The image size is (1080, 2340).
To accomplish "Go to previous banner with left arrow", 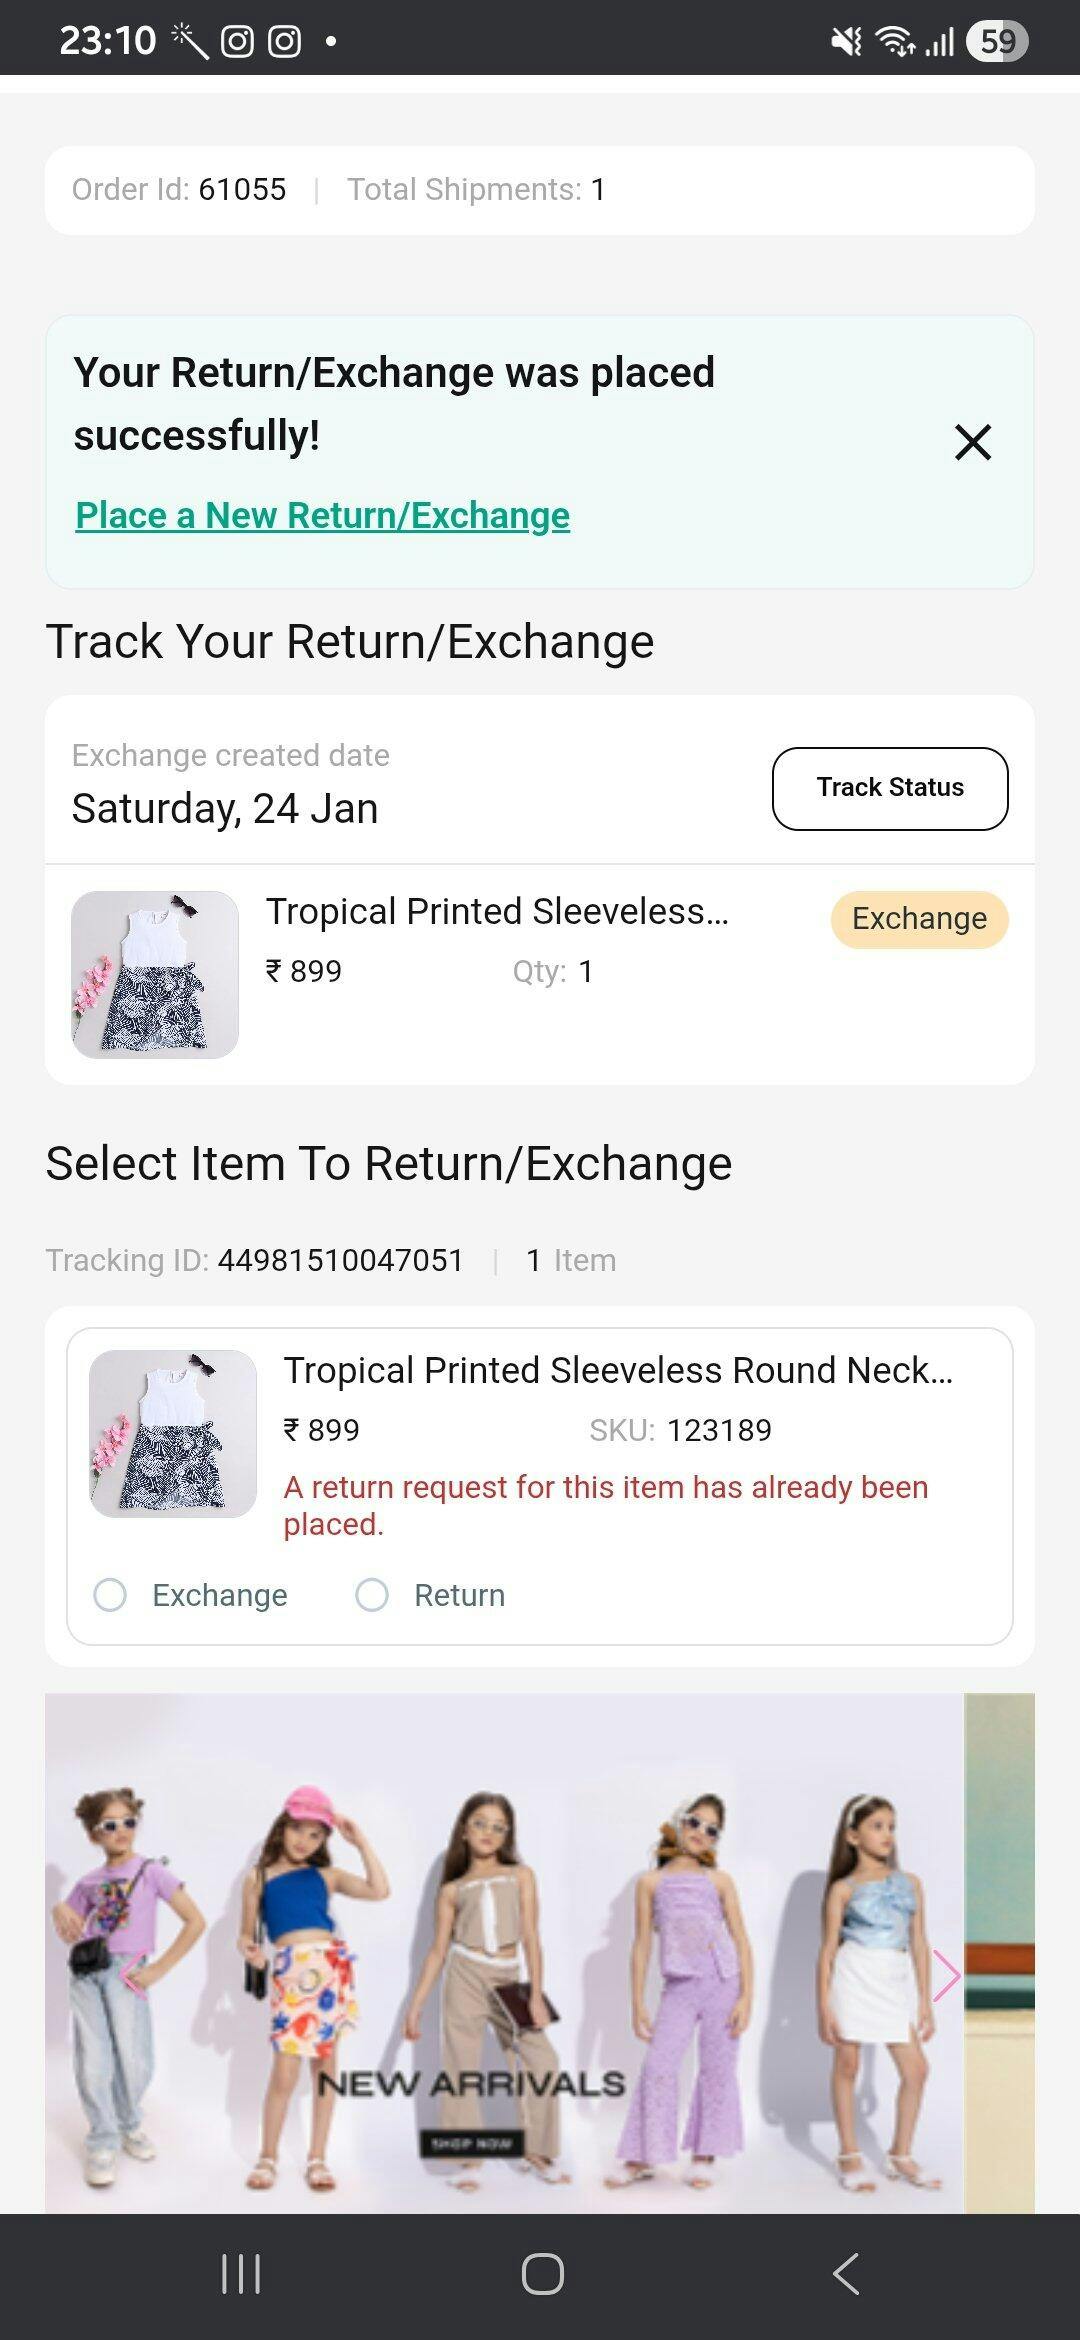I will [132, 1975].
